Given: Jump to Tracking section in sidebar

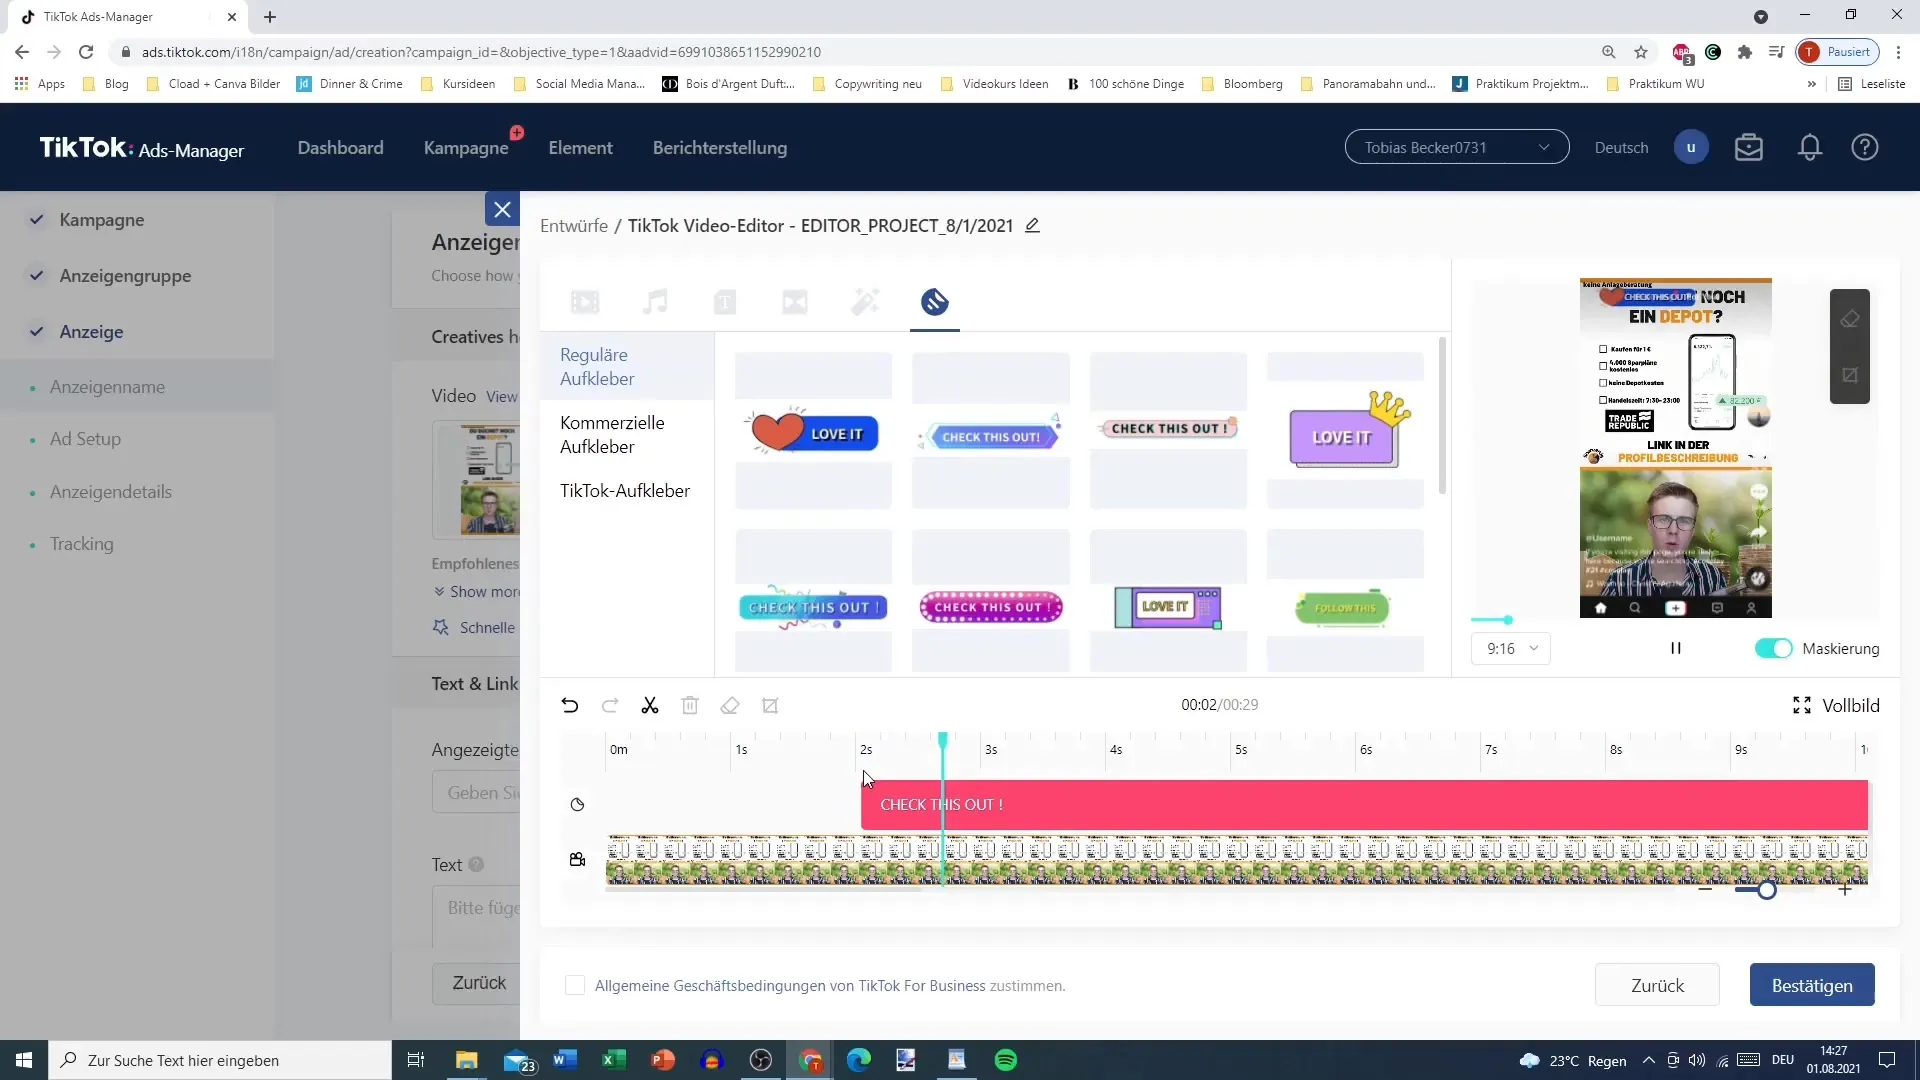Looking at the screenshot, I should [82, 544].
